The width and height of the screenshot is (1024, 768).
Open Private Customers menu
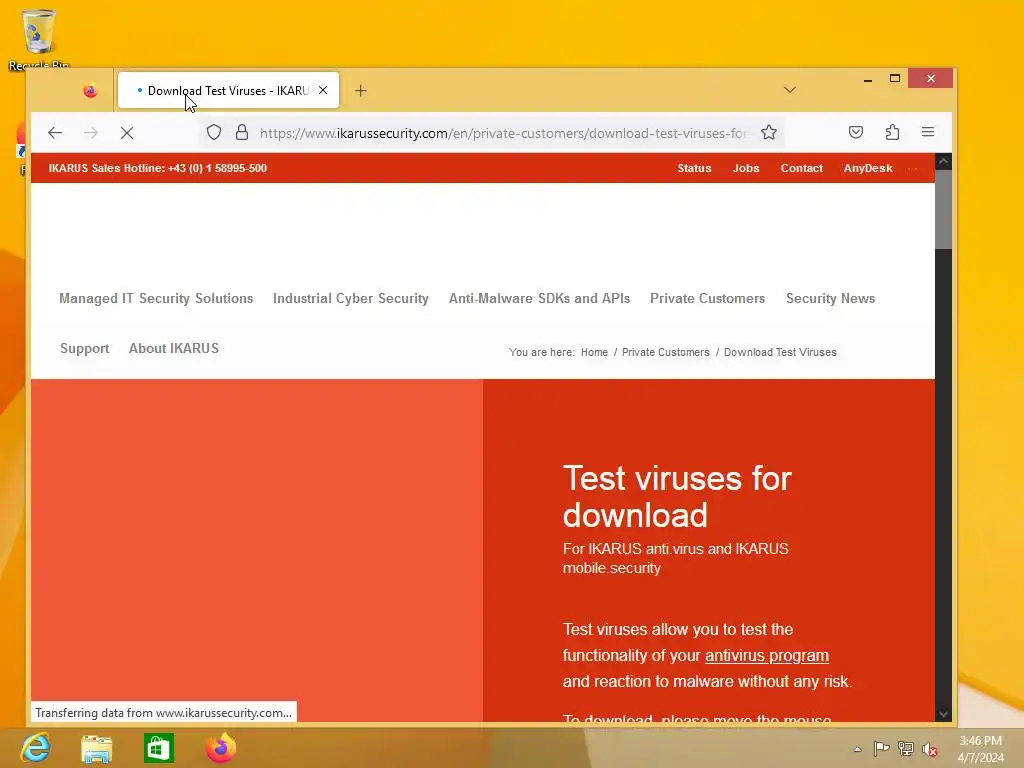click(707, 298)
